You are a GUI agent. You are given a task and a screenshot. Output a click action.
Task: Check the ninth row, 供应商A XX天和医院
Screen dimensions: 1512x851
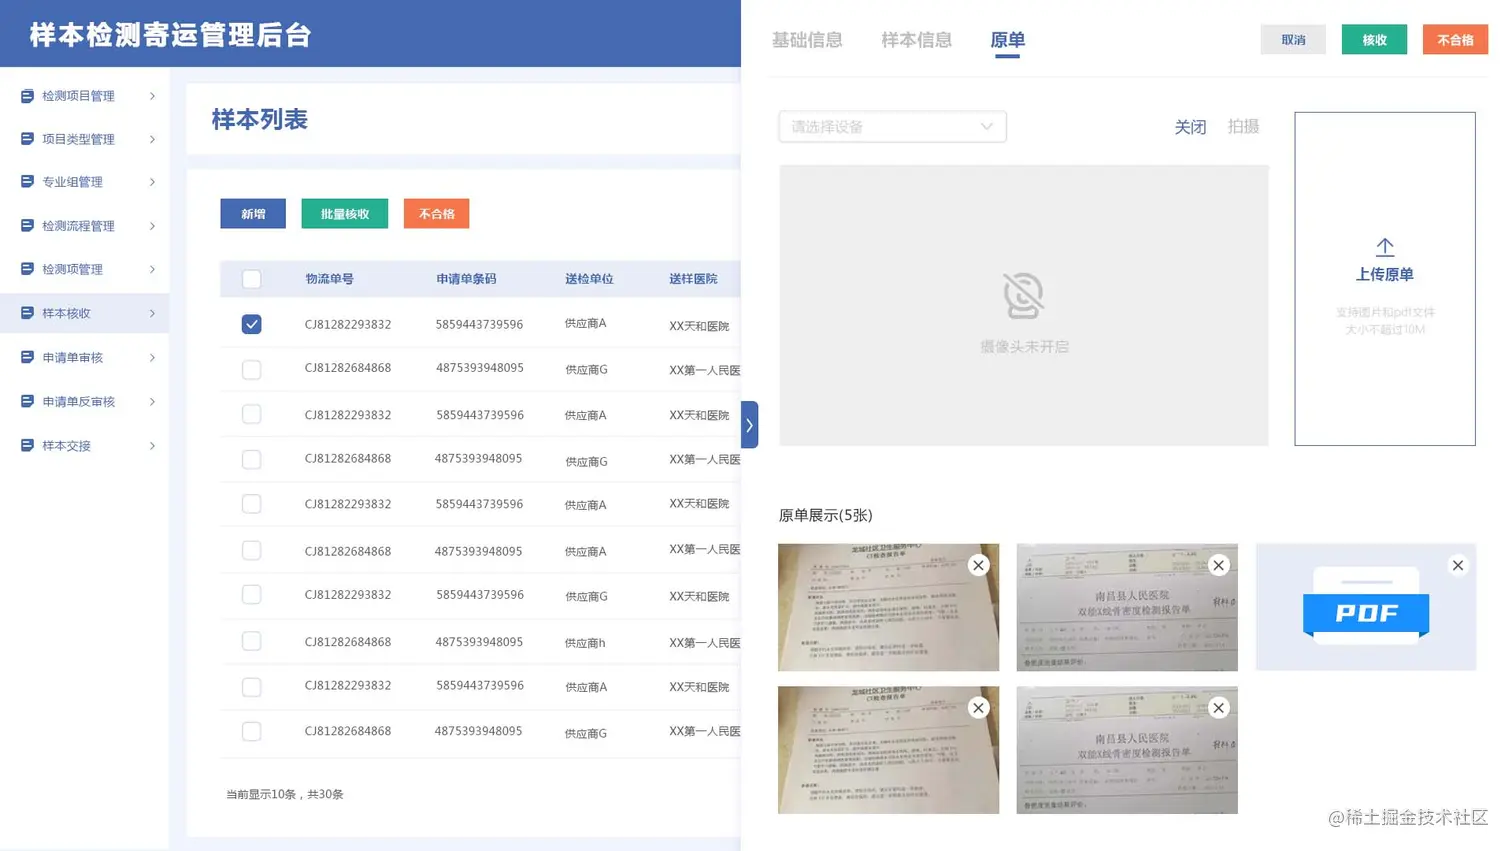click(x=252, y=687)
